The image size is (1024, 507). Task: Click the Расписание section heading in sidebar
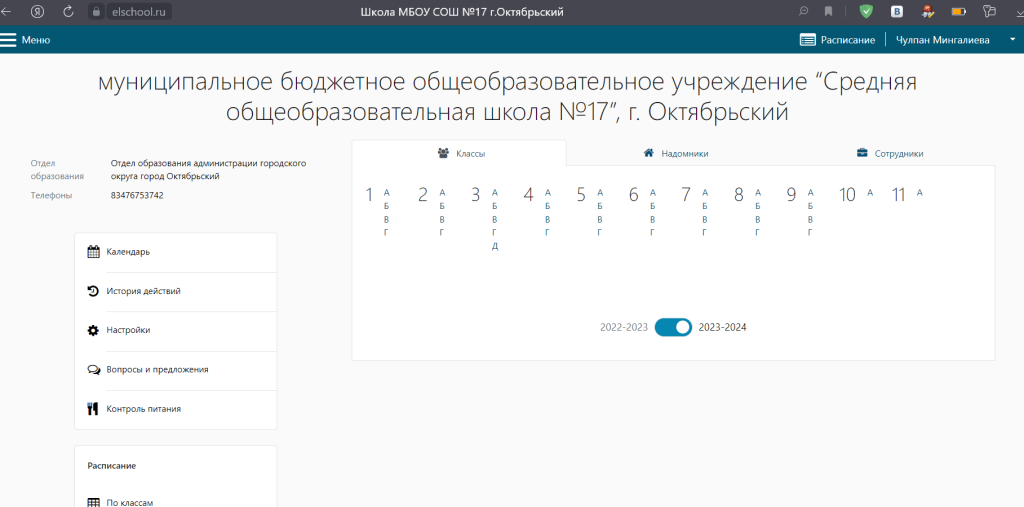[112, 466]
